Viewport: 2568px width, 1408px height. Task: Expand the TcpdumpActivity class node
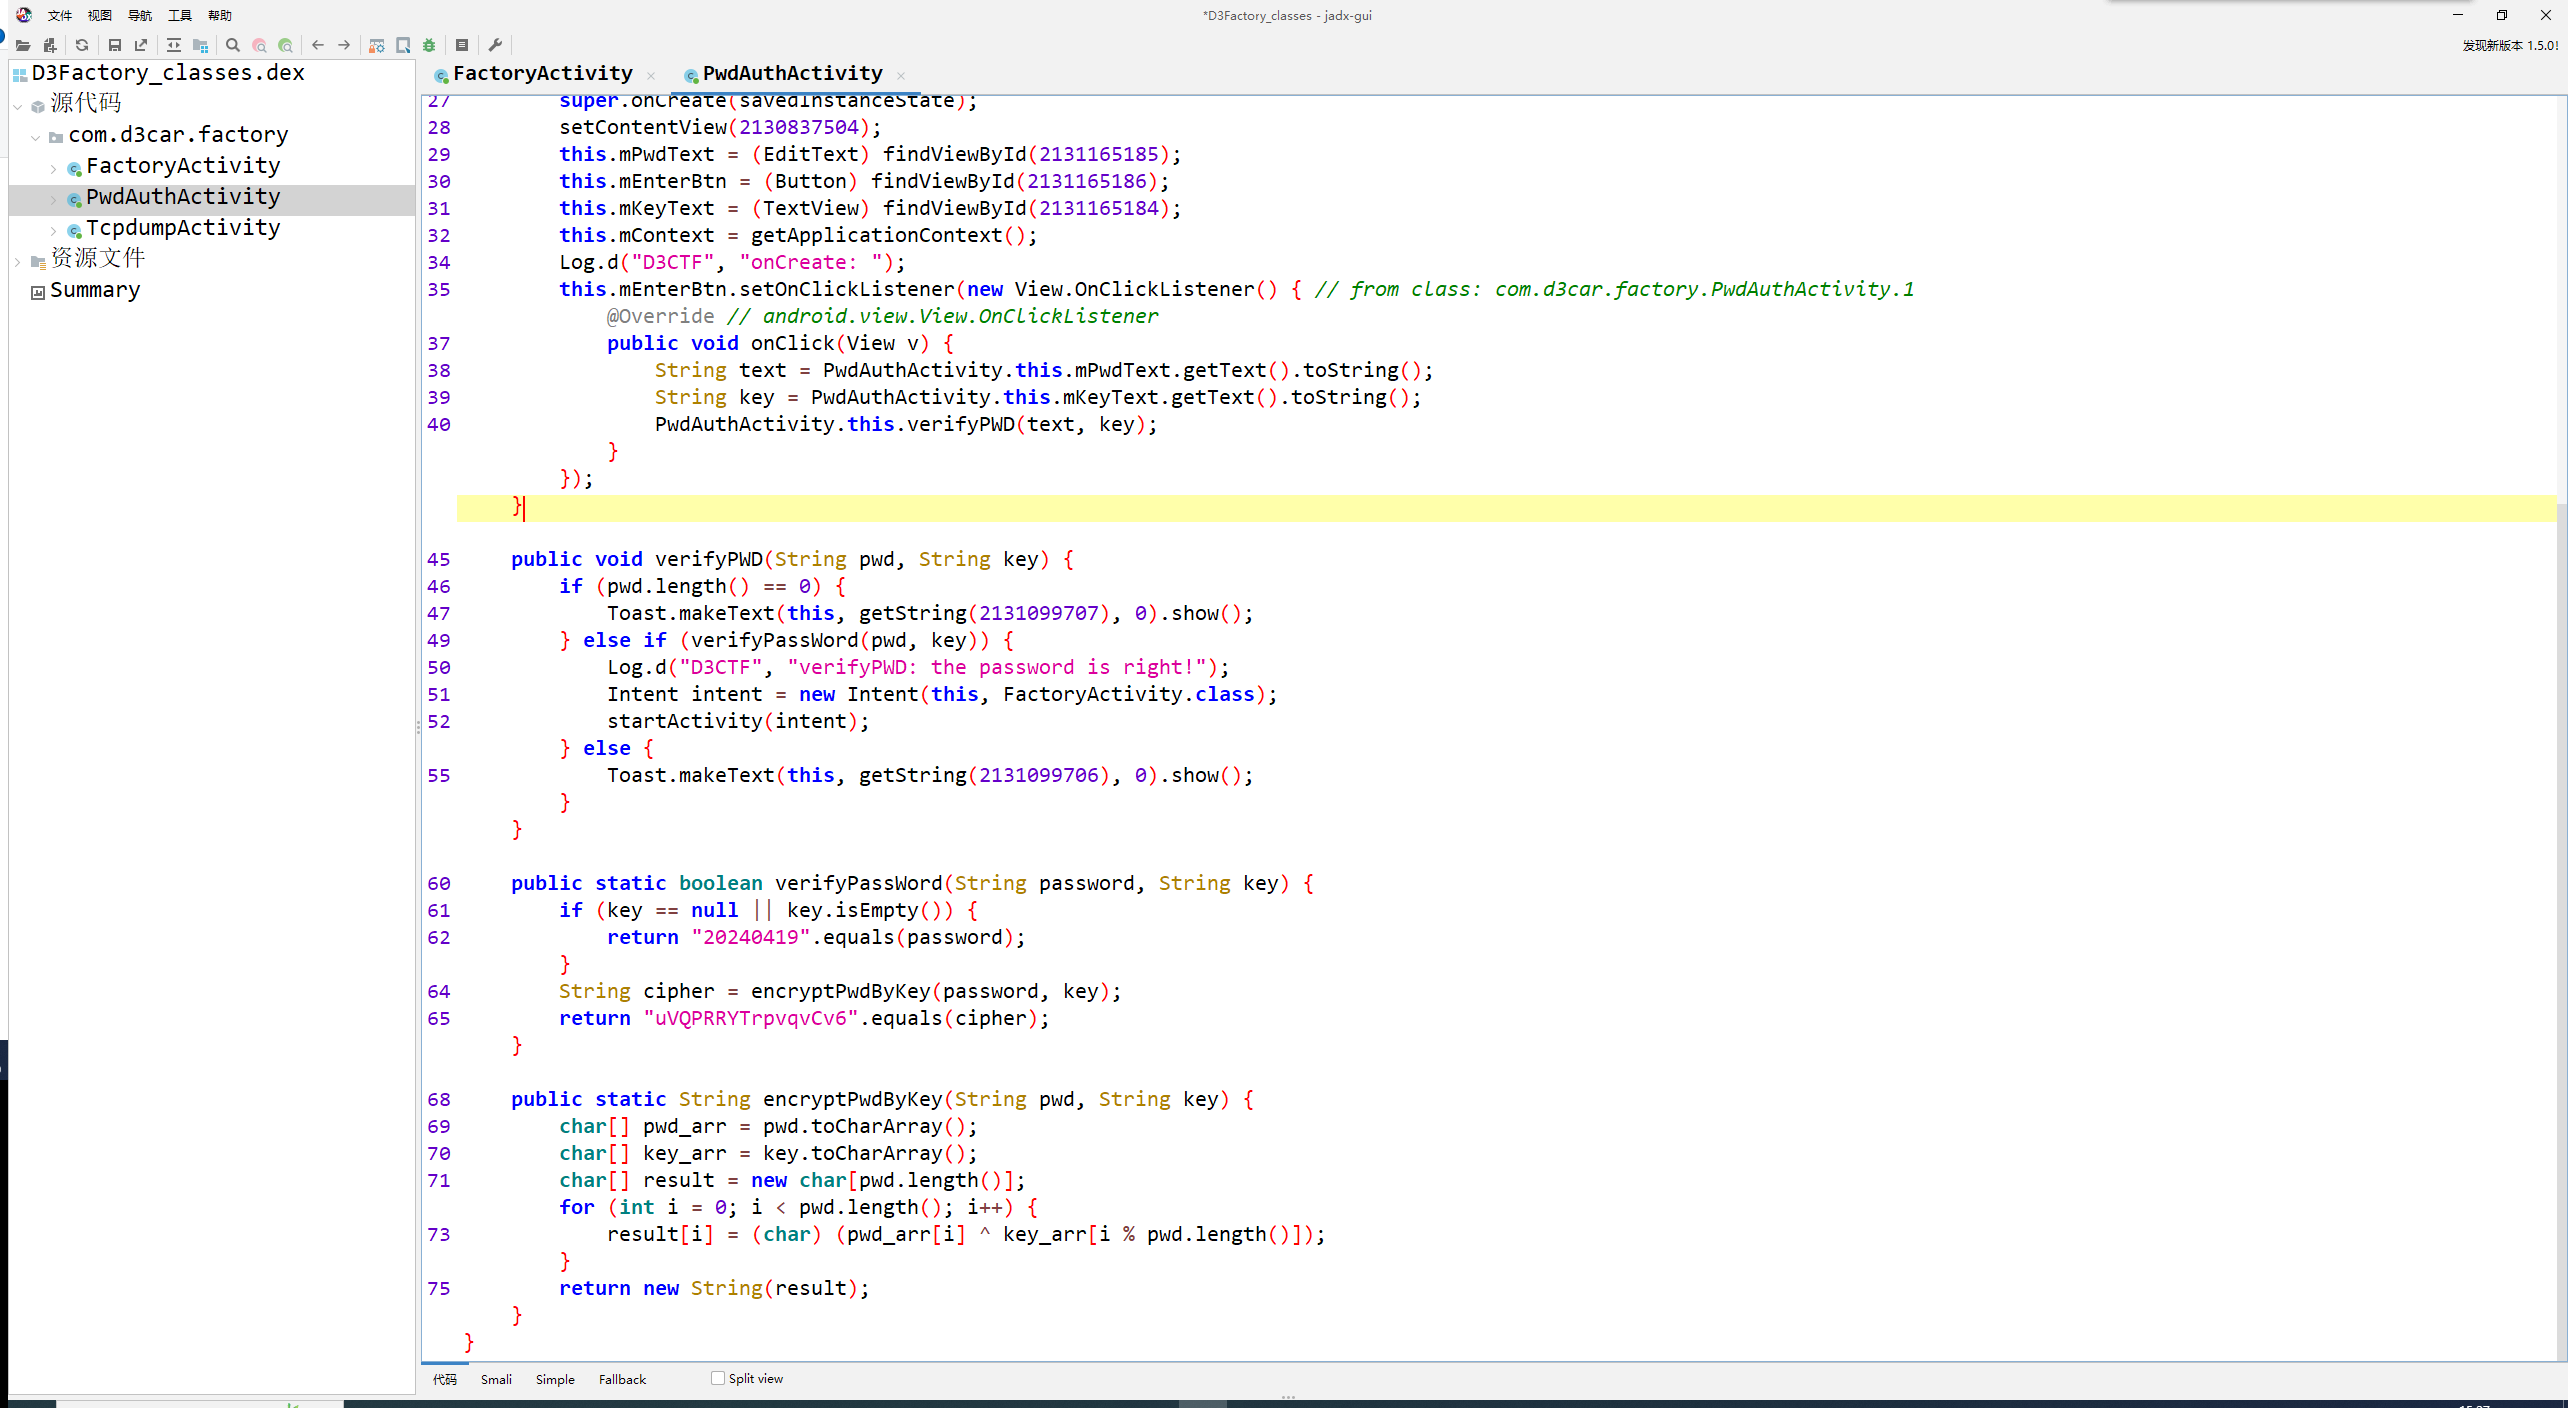click(54, 230)
